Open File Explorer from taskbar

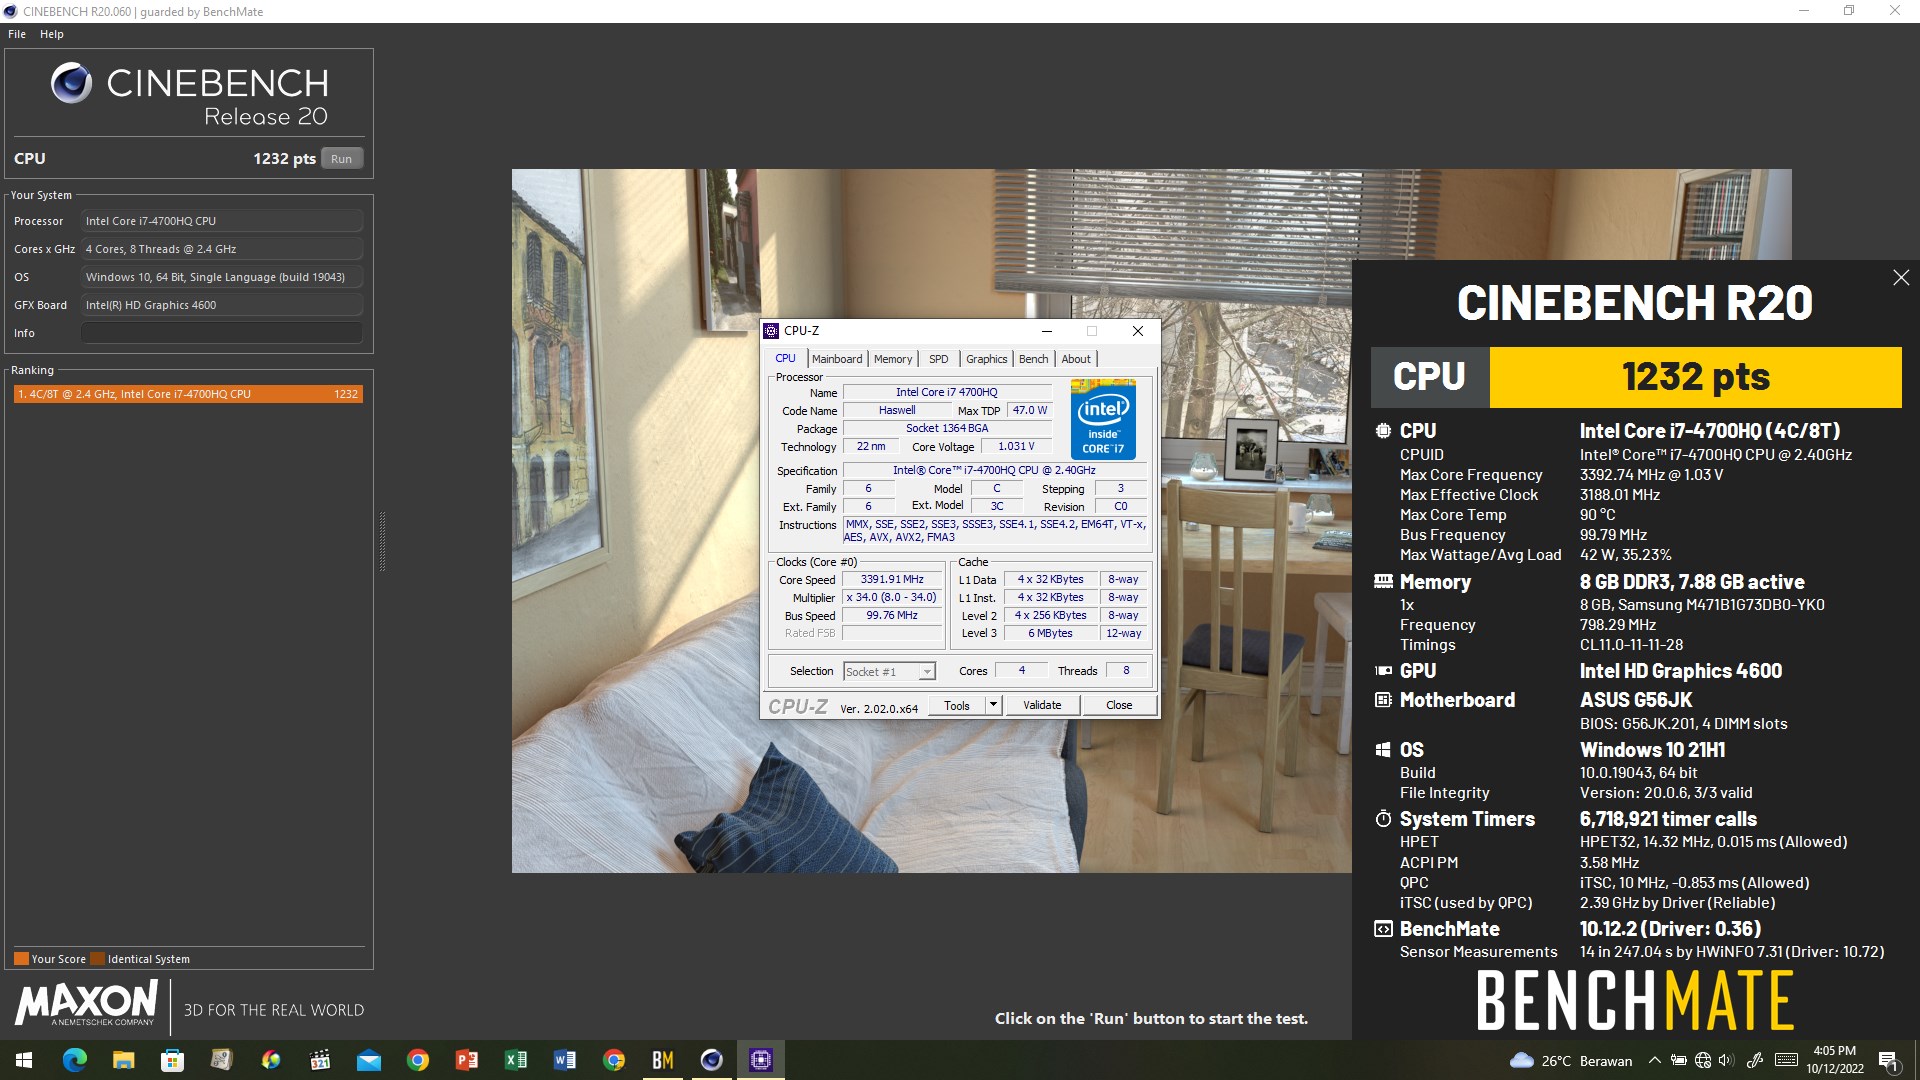[123, 1060]
